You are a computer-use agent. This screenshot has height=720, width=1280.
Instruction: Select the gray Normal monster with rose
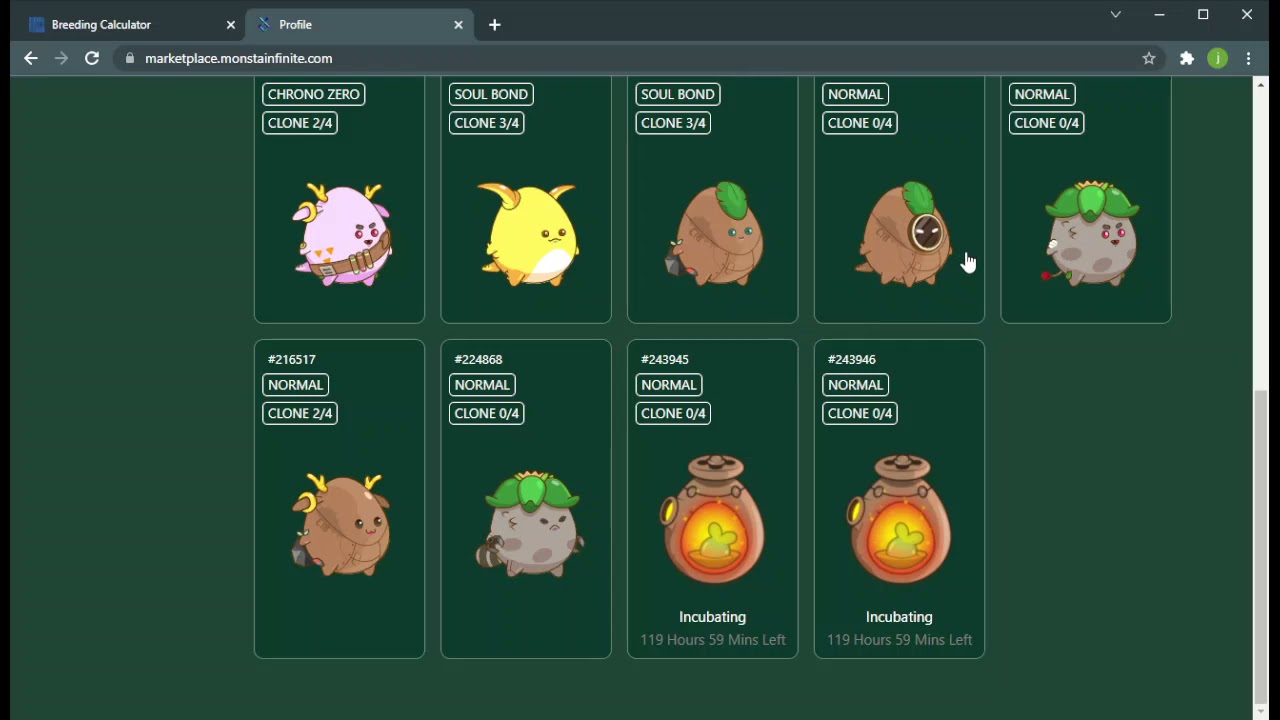(x=1089, y=233)
